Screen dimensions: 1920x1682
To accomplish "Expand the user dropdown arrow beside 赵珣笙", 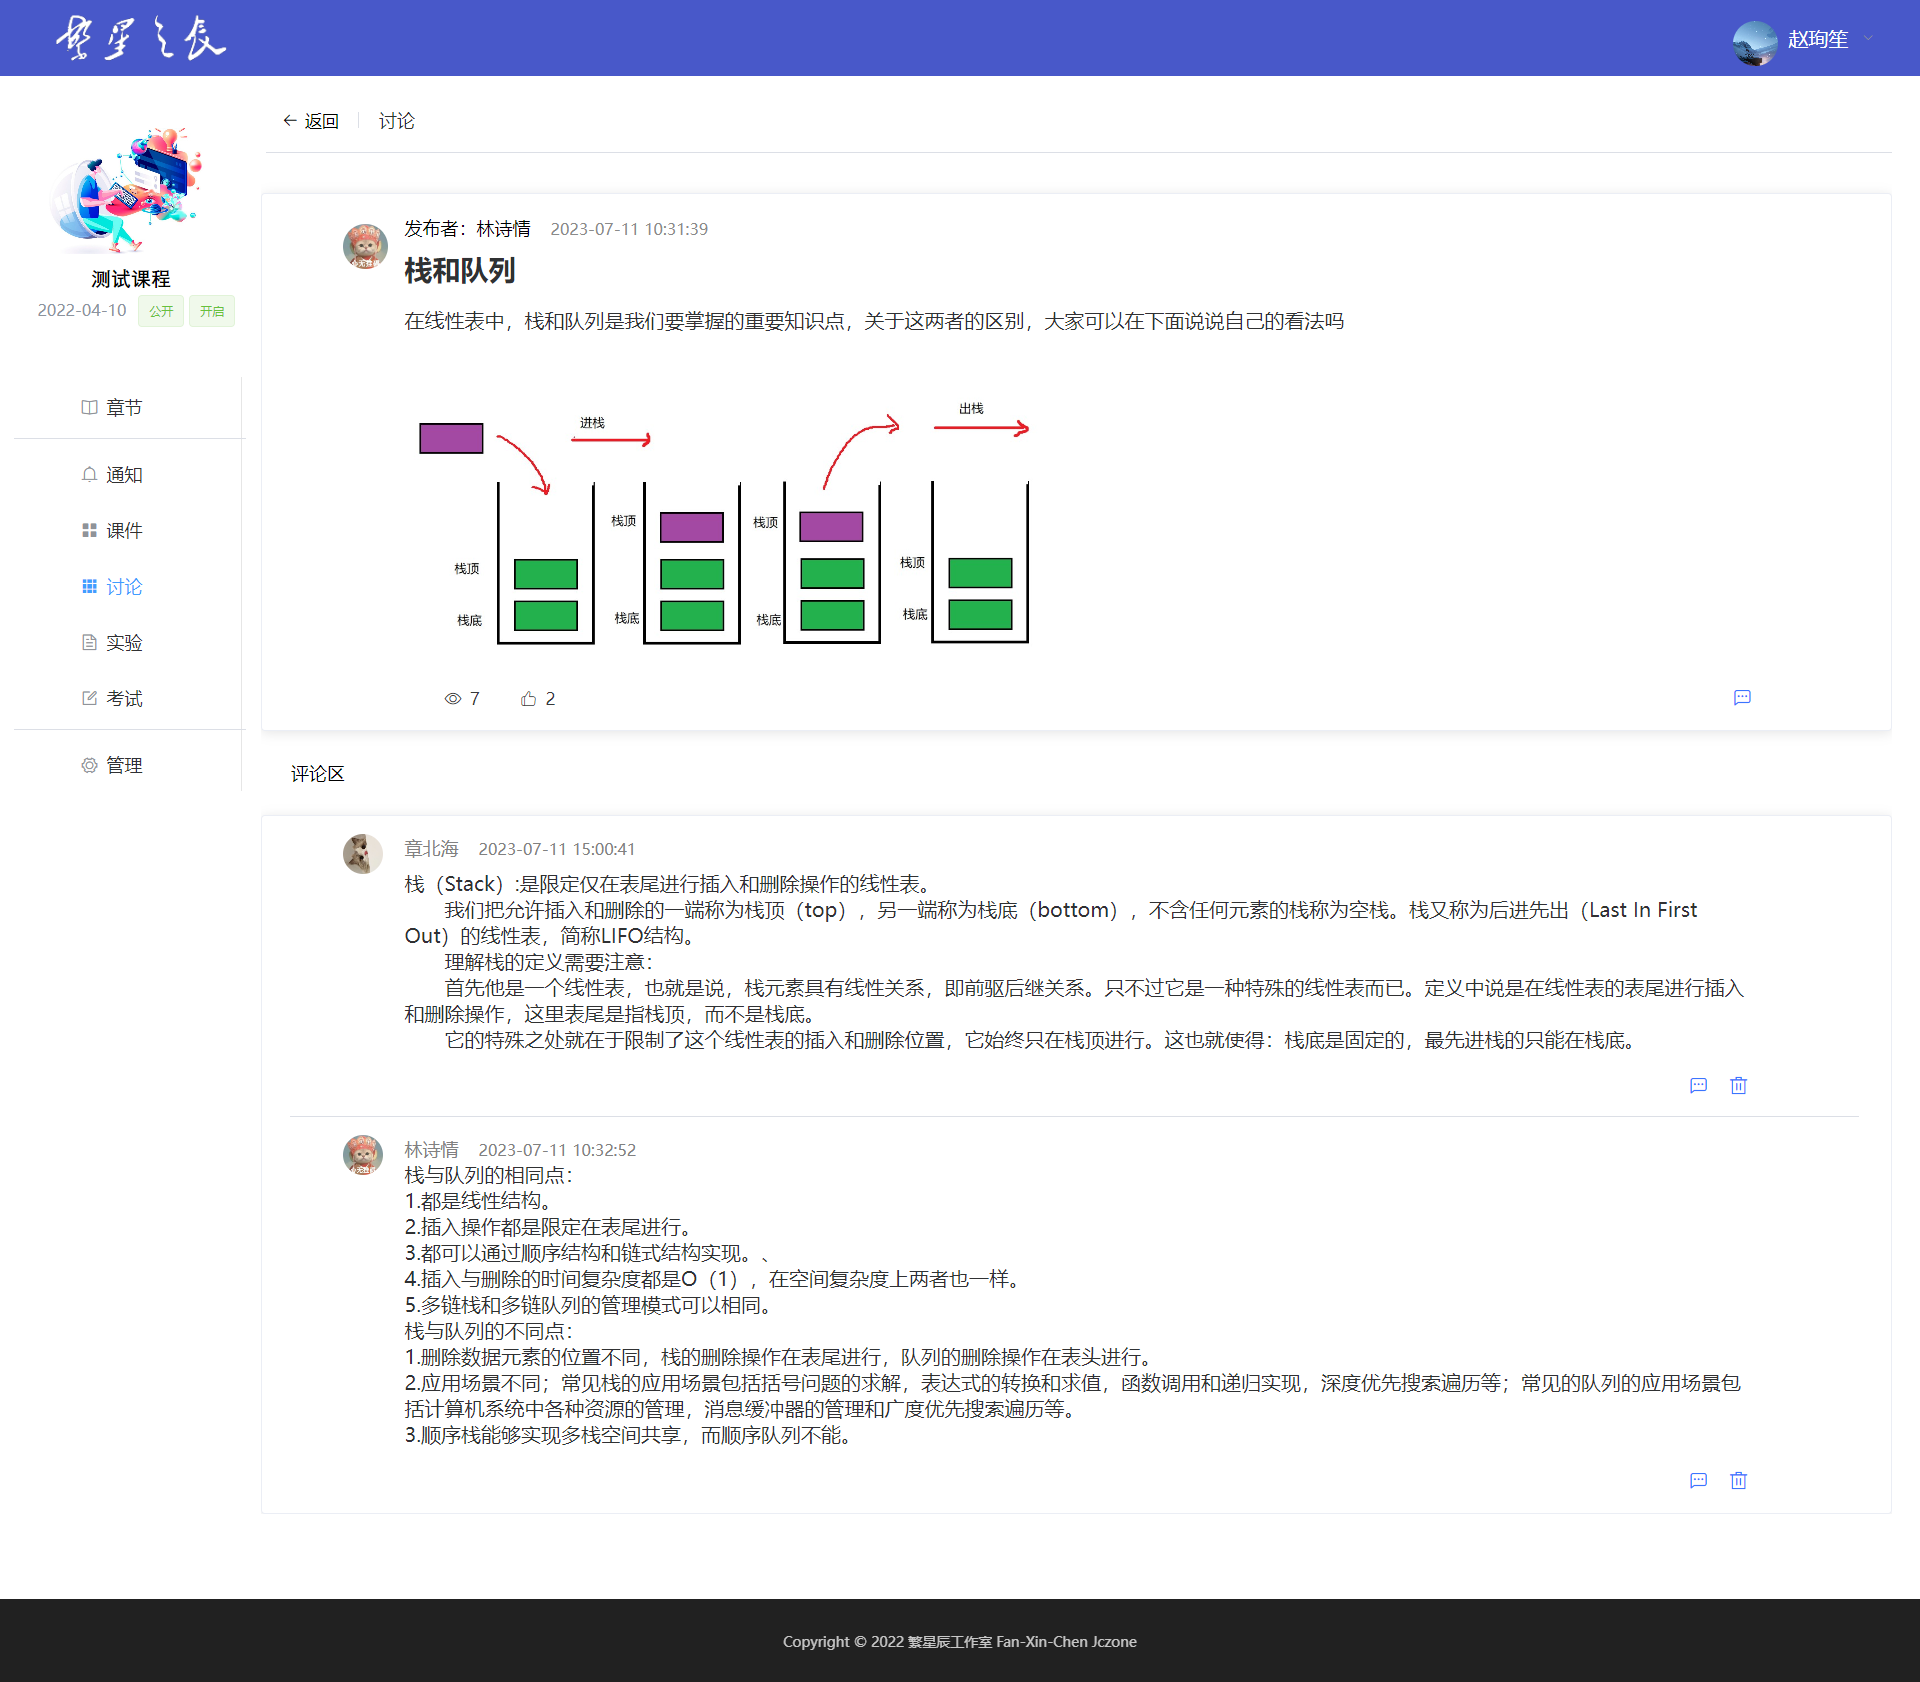I will (1867, 39).
